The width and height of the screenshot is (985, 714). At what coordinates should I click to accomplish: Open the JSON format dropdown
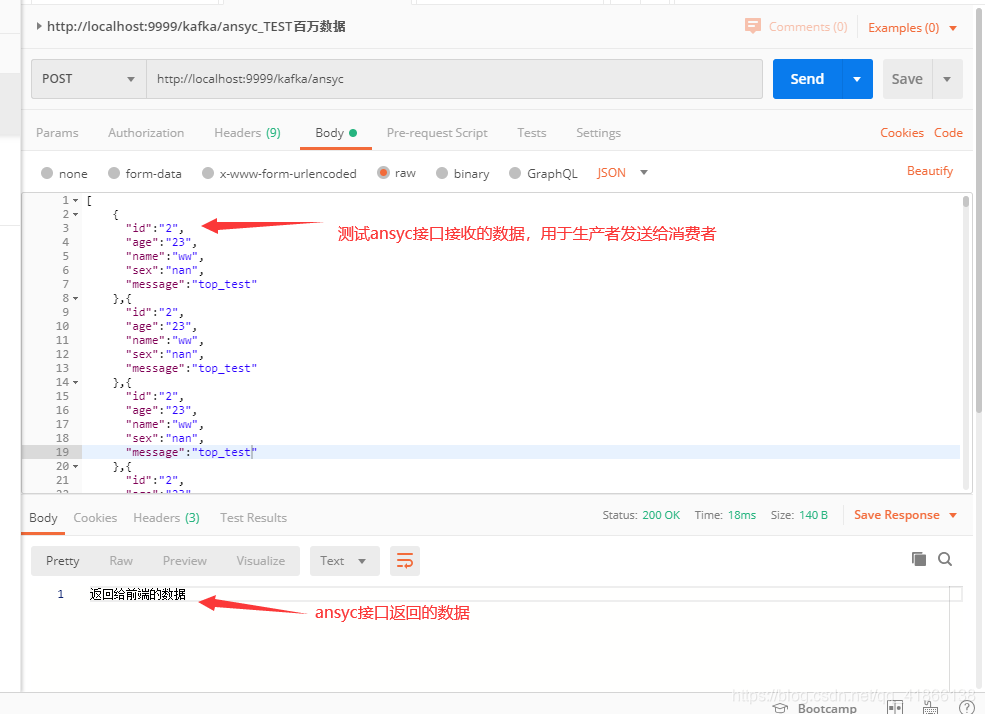(622, 173)
